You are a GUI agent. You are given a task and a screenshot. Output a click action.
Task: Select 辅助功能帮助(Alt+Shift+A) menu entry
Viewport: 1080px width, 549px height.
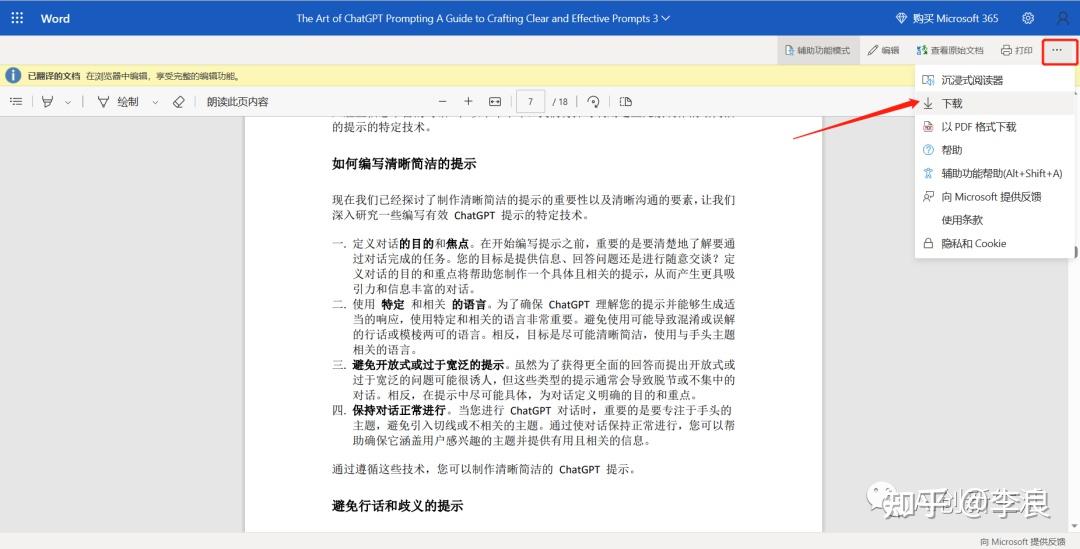point(995,174)
